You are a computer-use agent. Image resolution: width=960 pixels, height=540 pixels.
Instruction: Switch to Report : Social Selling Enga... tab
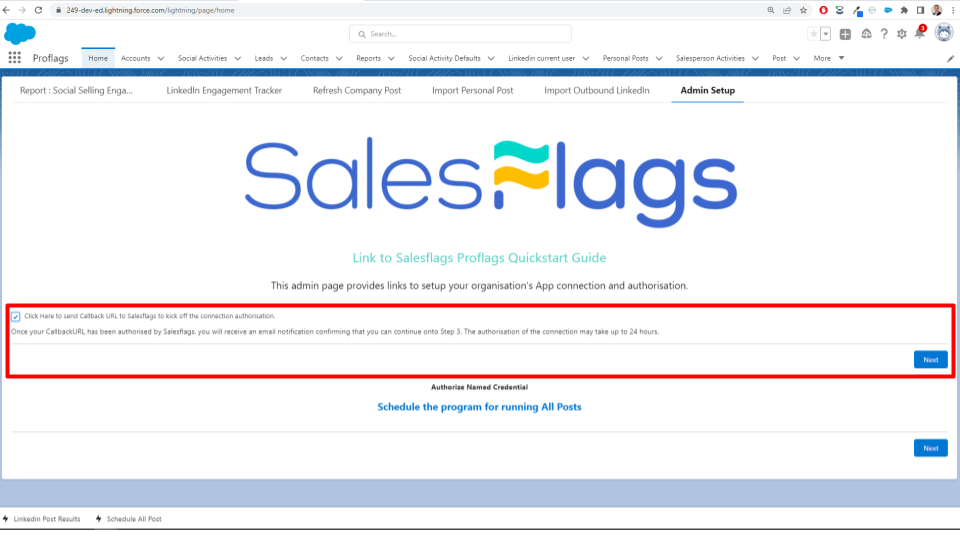click(x=76, y=90)
